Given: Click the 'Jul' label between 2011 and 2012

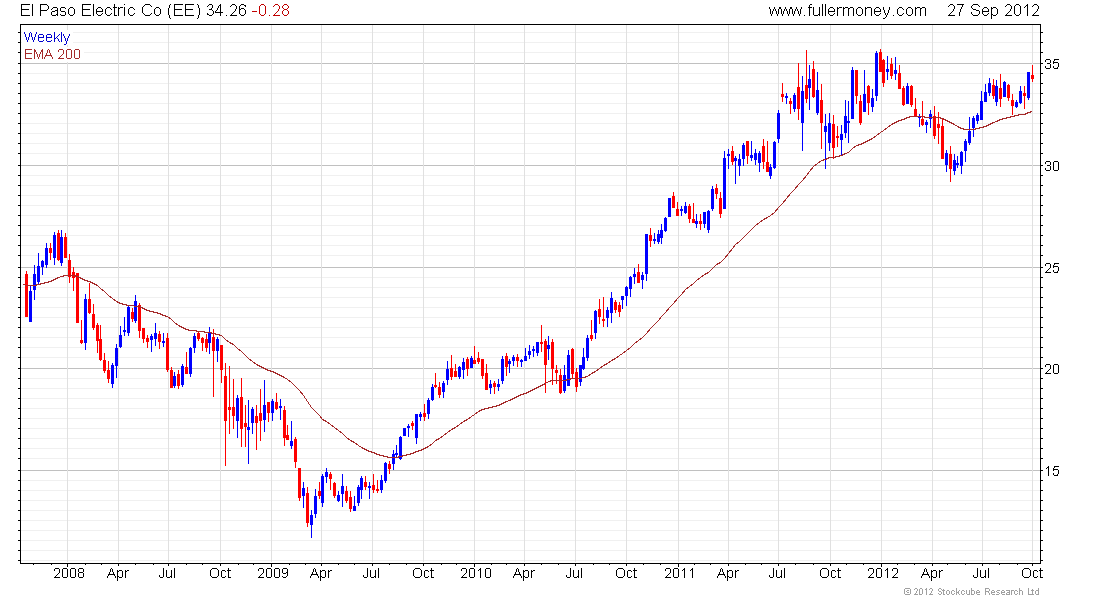Looking at the screenshot, I should click(777, 573).
